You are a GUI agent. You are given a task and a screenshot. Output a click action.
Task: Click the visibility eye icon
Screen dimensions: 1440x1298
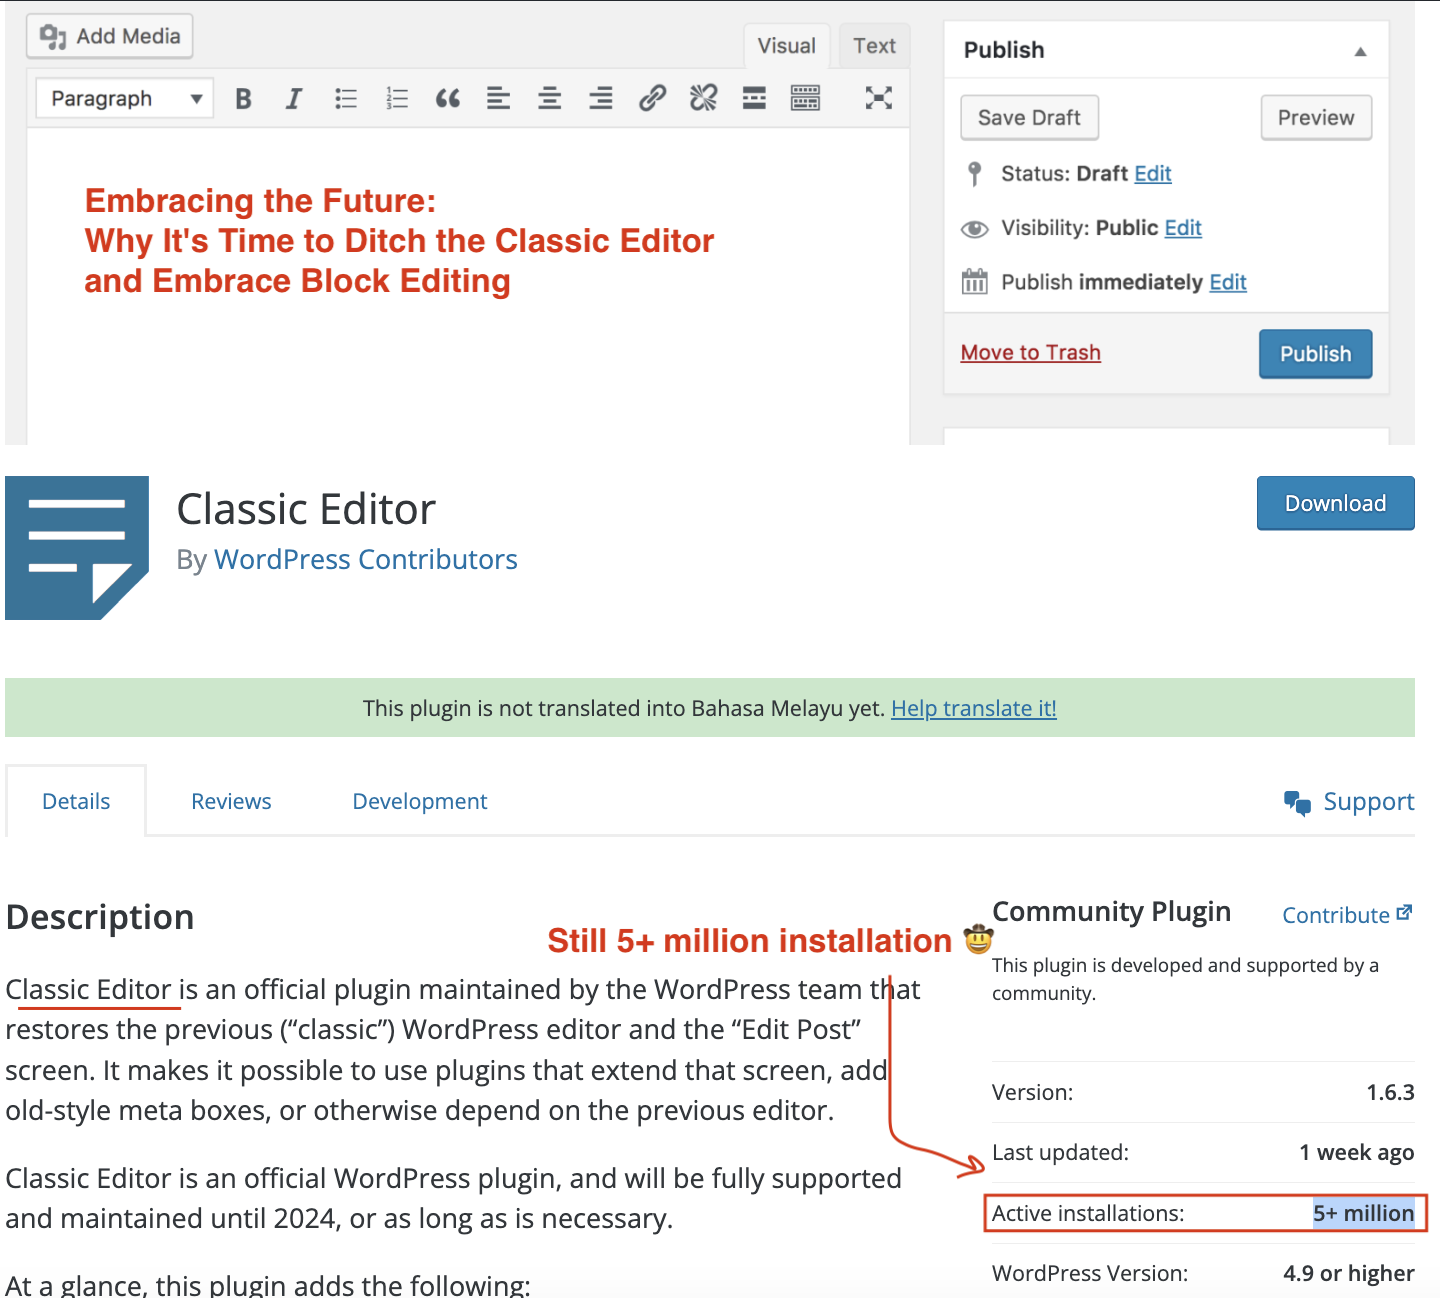click(x=974, y=229)
